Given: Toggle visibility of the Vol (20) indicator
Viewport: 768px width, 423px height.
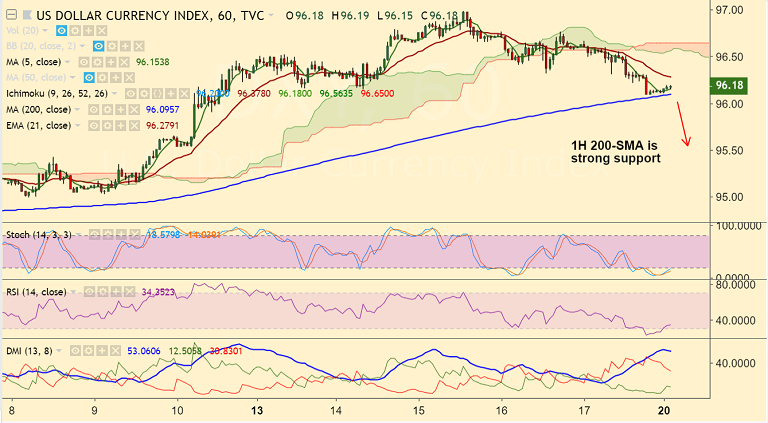Looking at the screenshot, I should [61, 30].
